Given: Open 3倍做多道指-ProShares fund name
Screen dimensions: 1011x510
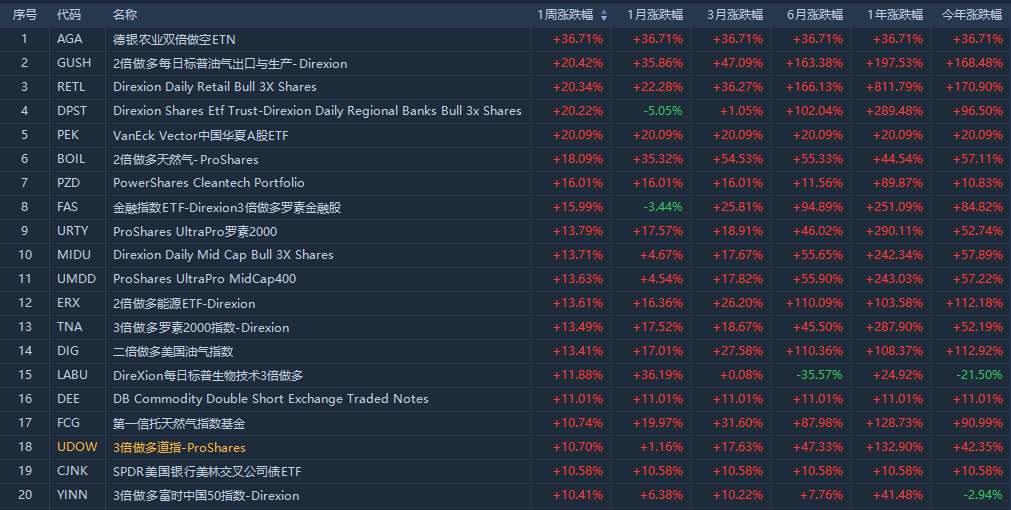Looking at the screenshot, I should coord(179,447).
